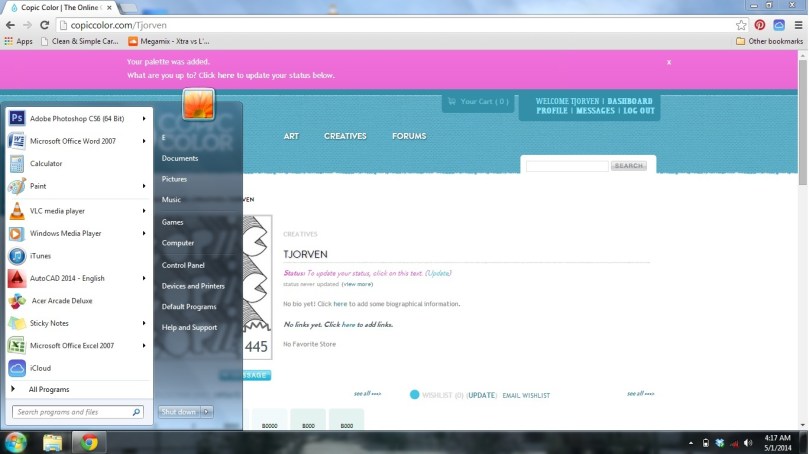Viewport: 809px width, 454px height.
Task: Click the first palette color swatch
Action: (269, 420)
